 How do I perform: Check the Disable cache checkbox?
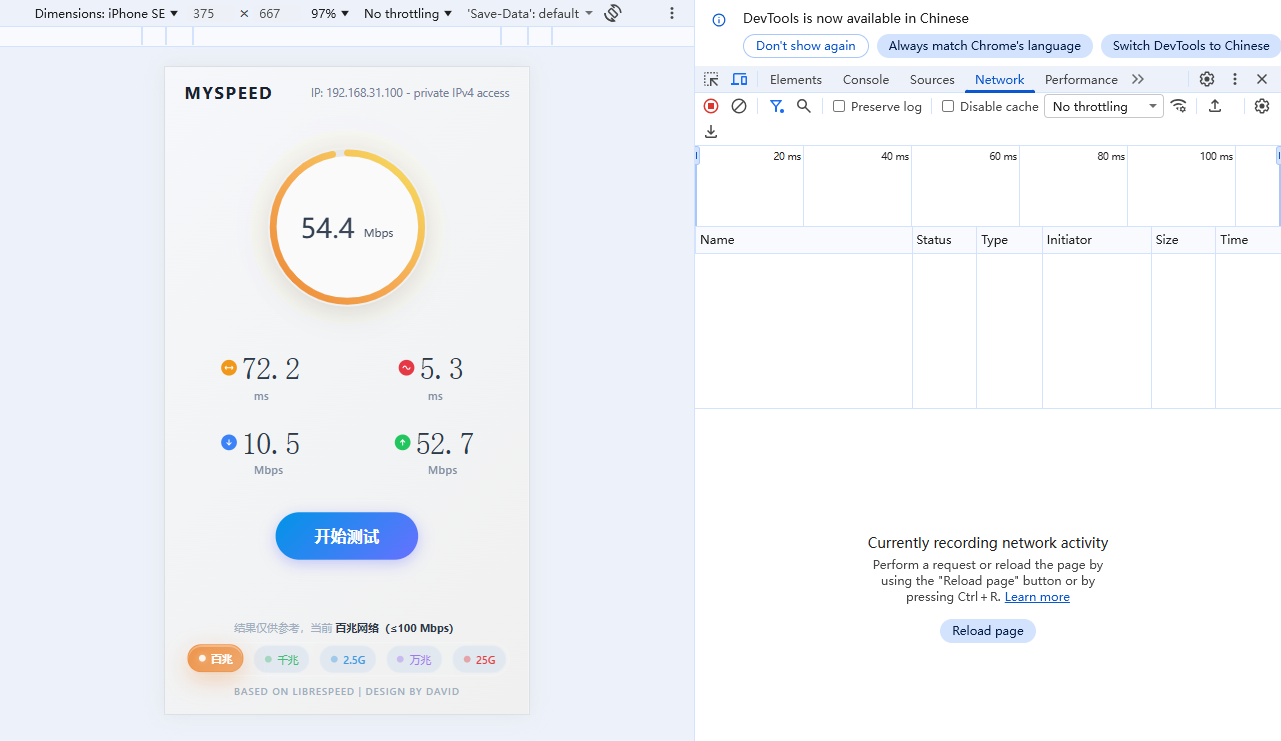coord(948,106)
